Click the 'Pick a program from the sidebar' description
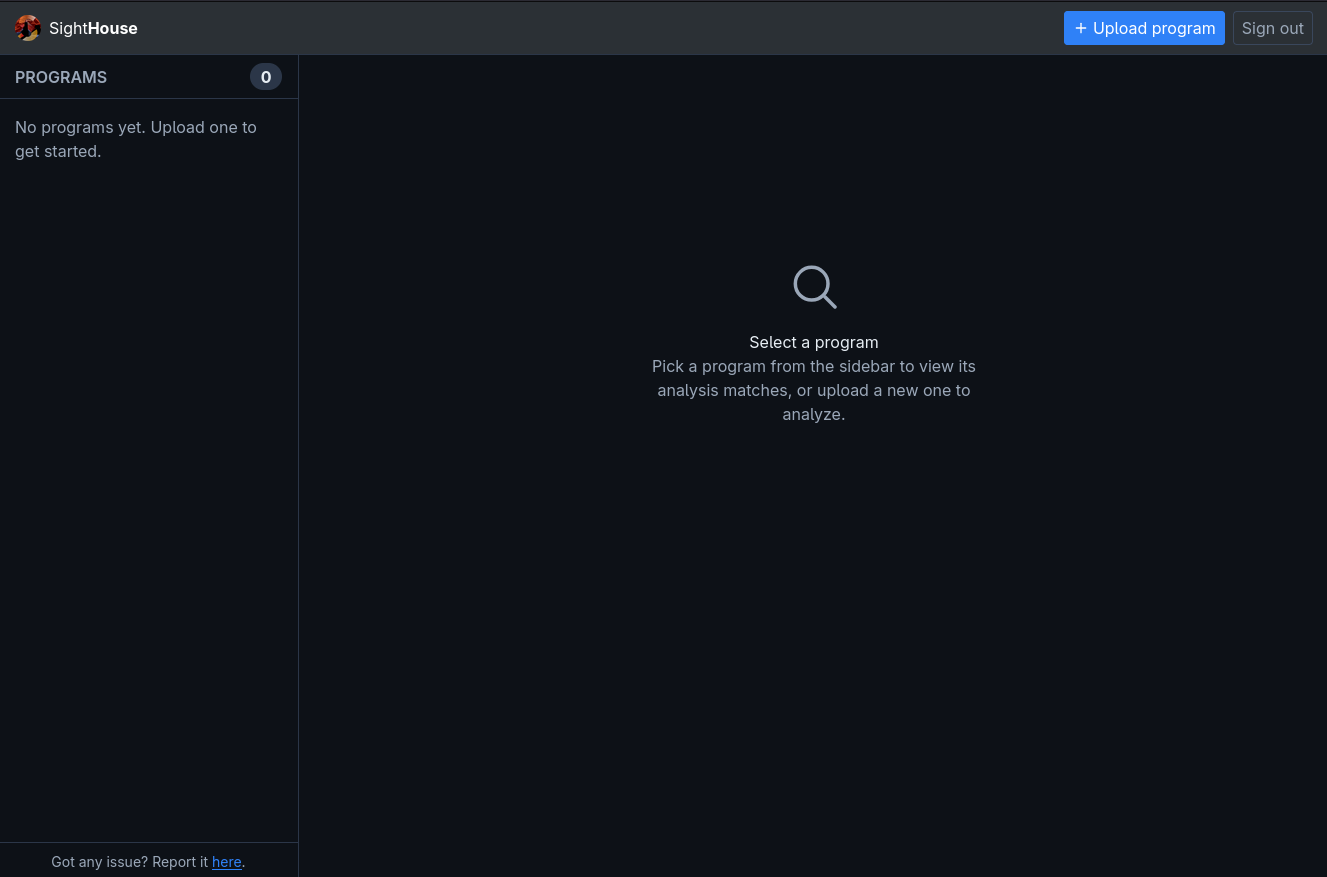The height and width of the screenshot is (877, 1327). click(814, 390)
